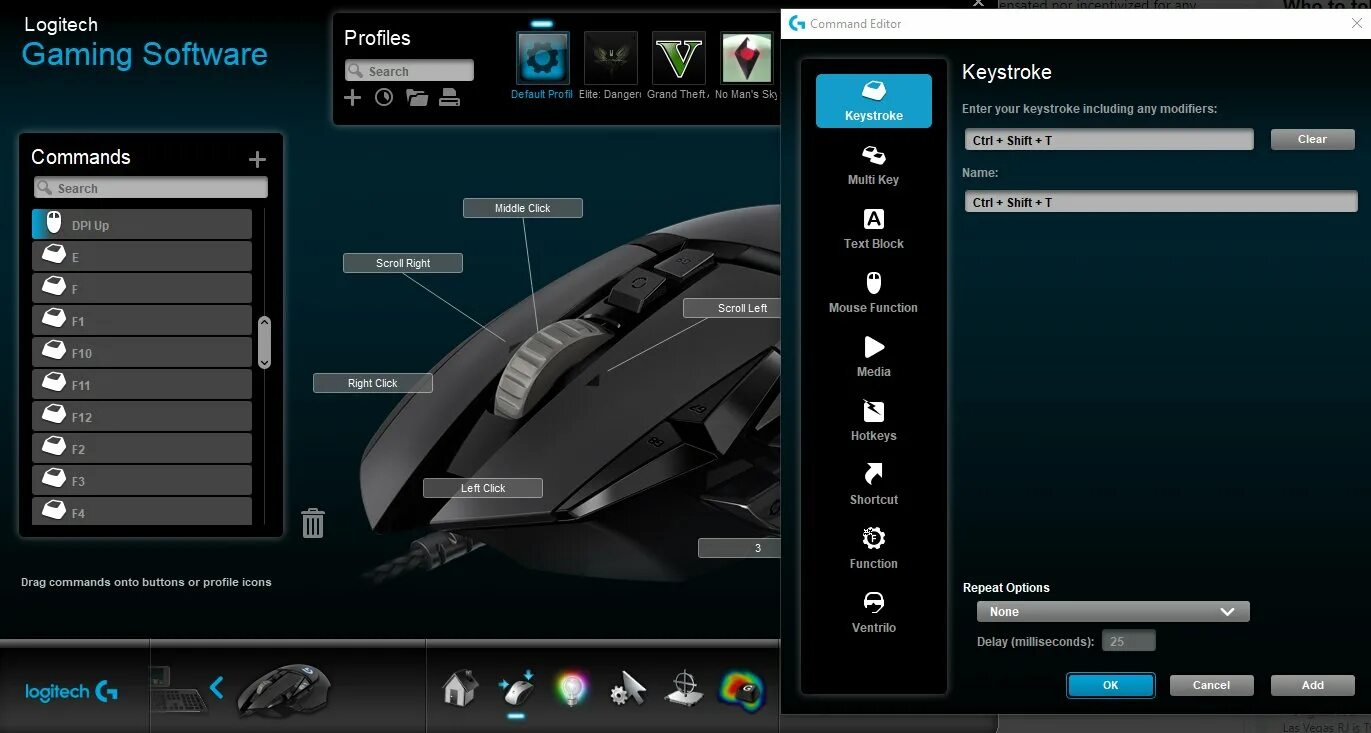Image resolution: width=1371 pixels, height=733 pixels.
Task: Click the Right Click button label
Action: [373, 383]
